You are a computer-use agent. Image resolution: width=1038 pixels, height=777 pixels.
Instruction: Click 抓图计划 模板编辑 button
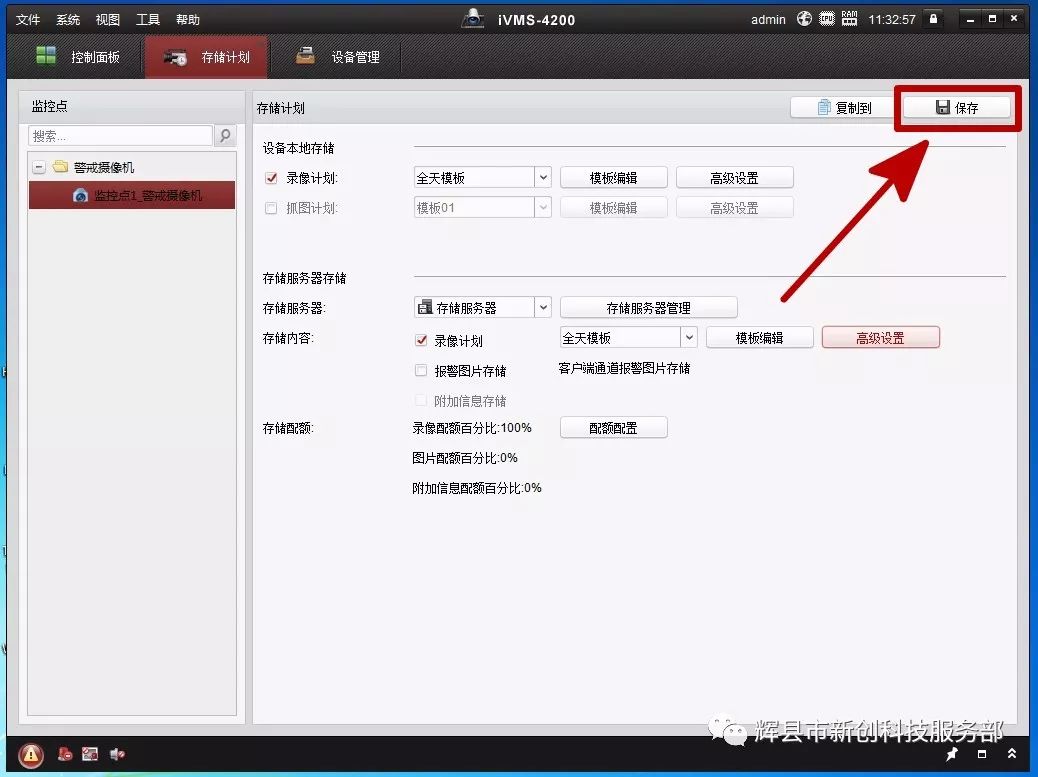pyautogui.click(x=614, y=208)
